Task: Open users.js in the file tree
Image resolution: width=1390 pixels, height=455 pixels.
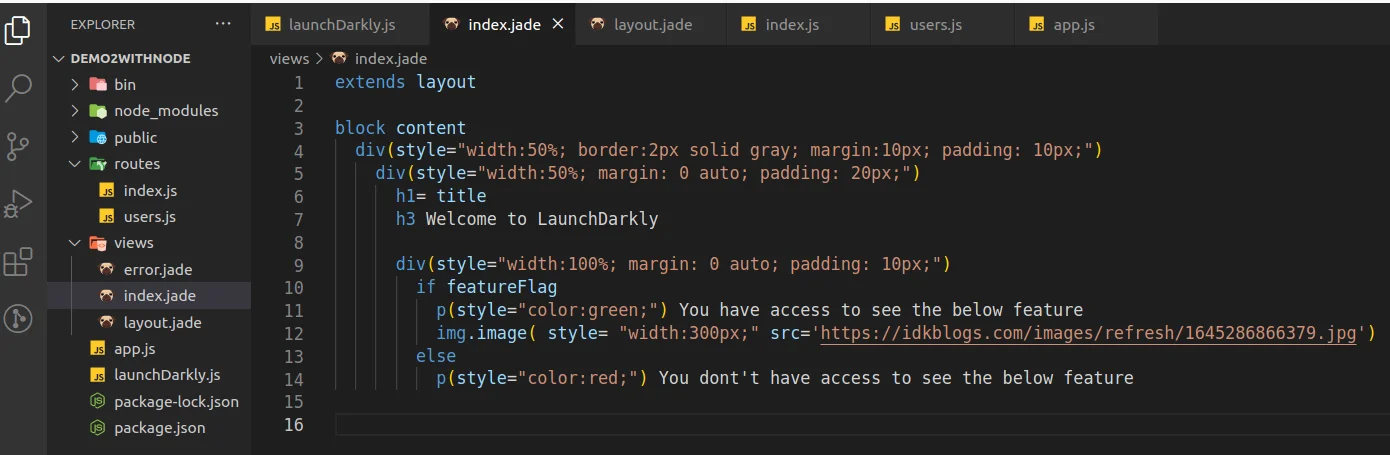Action: coord(150,217)
